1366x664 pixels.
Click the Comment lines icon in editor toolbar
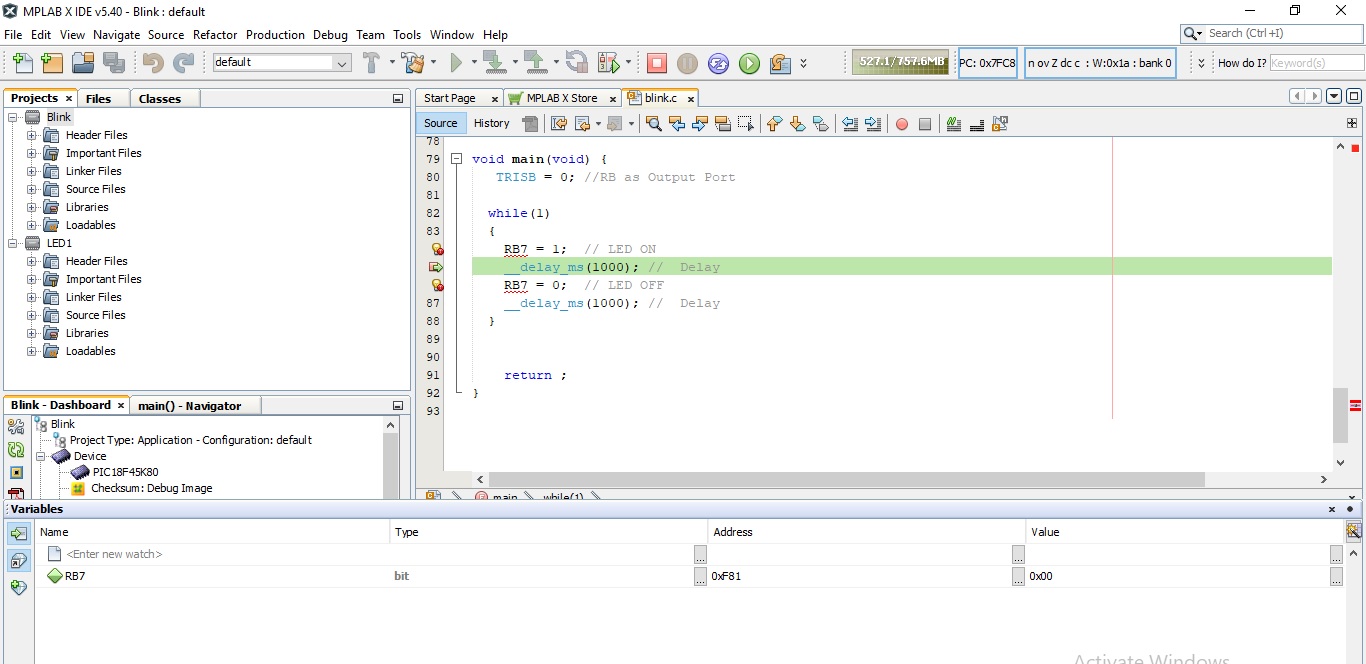(954, 124)
